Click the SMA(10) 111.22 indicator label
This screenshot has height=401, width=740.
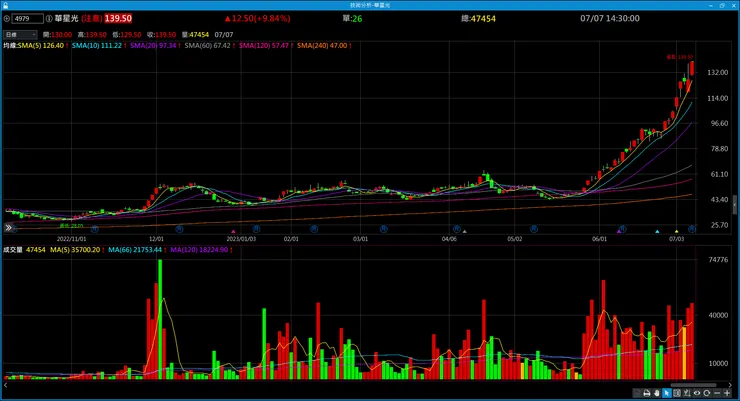(x=97, y=46)
